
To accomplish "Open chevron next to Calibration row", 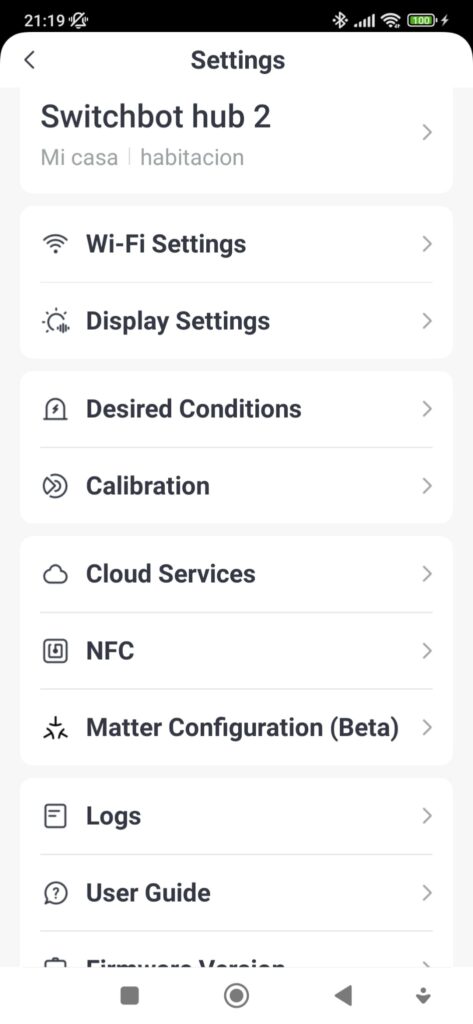I will click(x=427, y=486).
